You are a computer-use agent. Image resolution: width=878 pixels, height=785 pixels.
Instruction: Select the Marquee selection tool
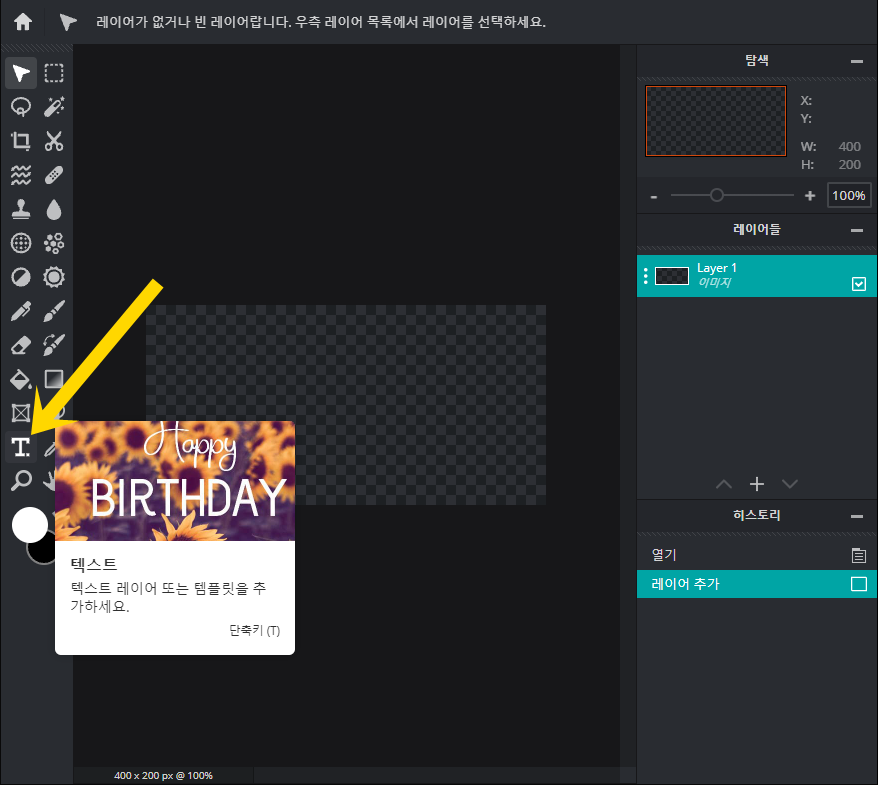pyautogui.click(x=54, y=73)
